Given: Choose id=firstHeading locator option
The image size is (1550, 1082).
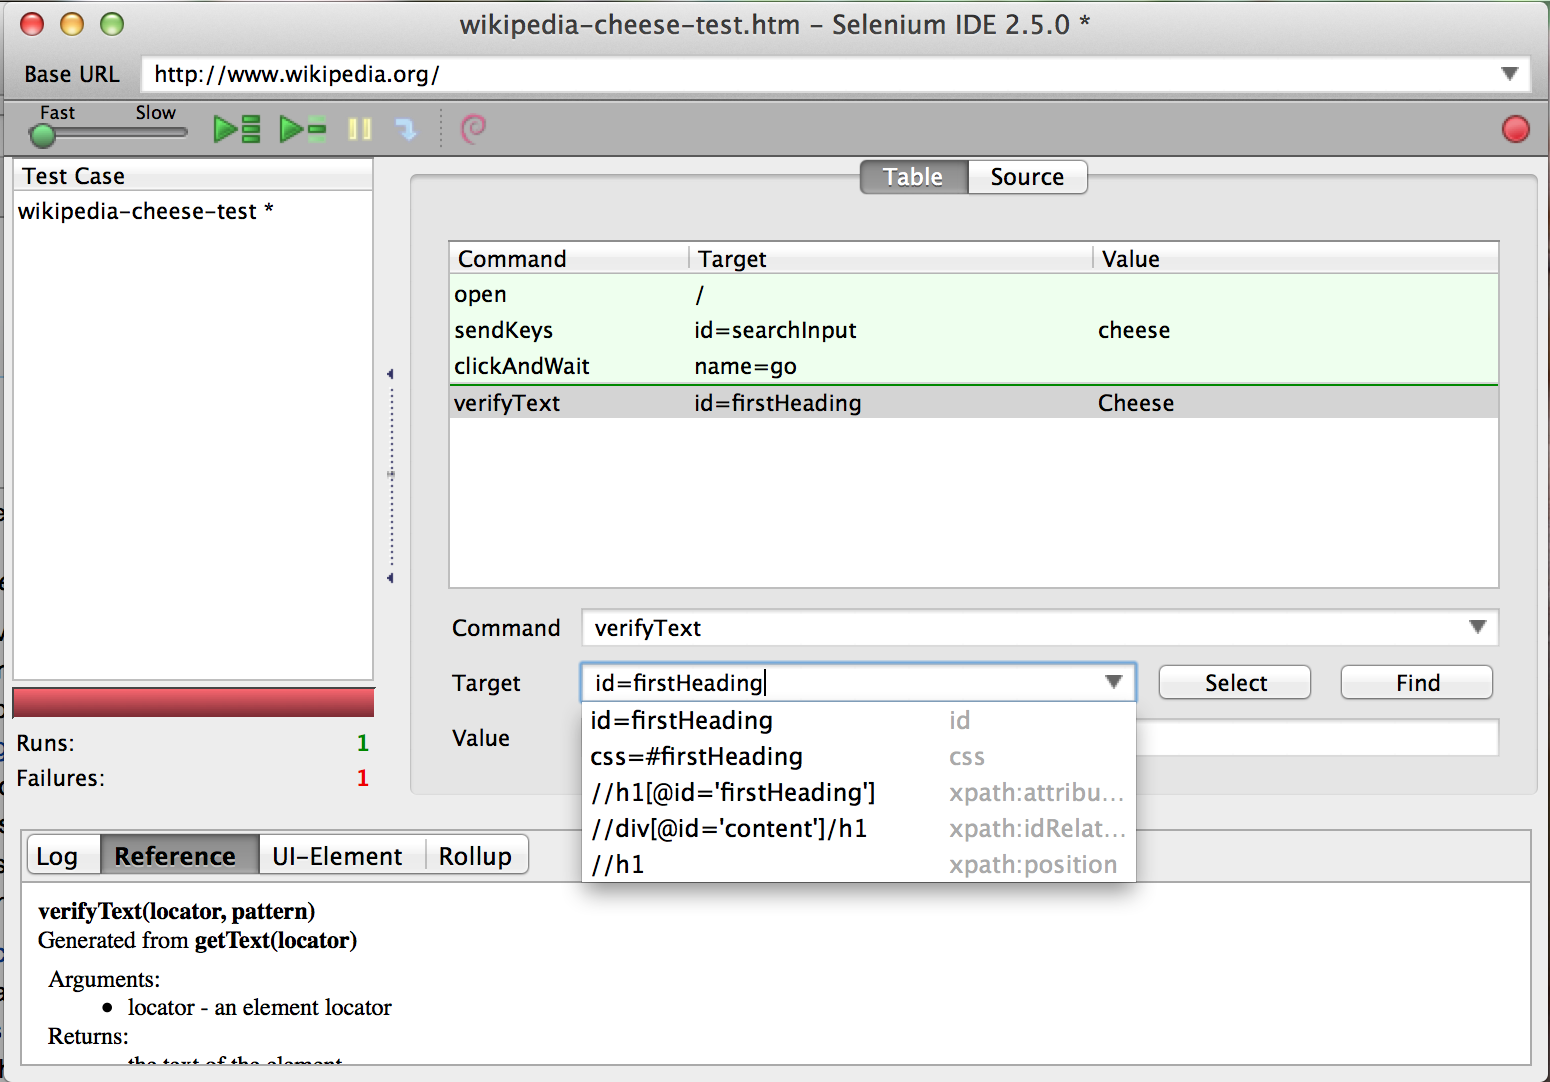Looking at the screenshot, I should (859, 720).
